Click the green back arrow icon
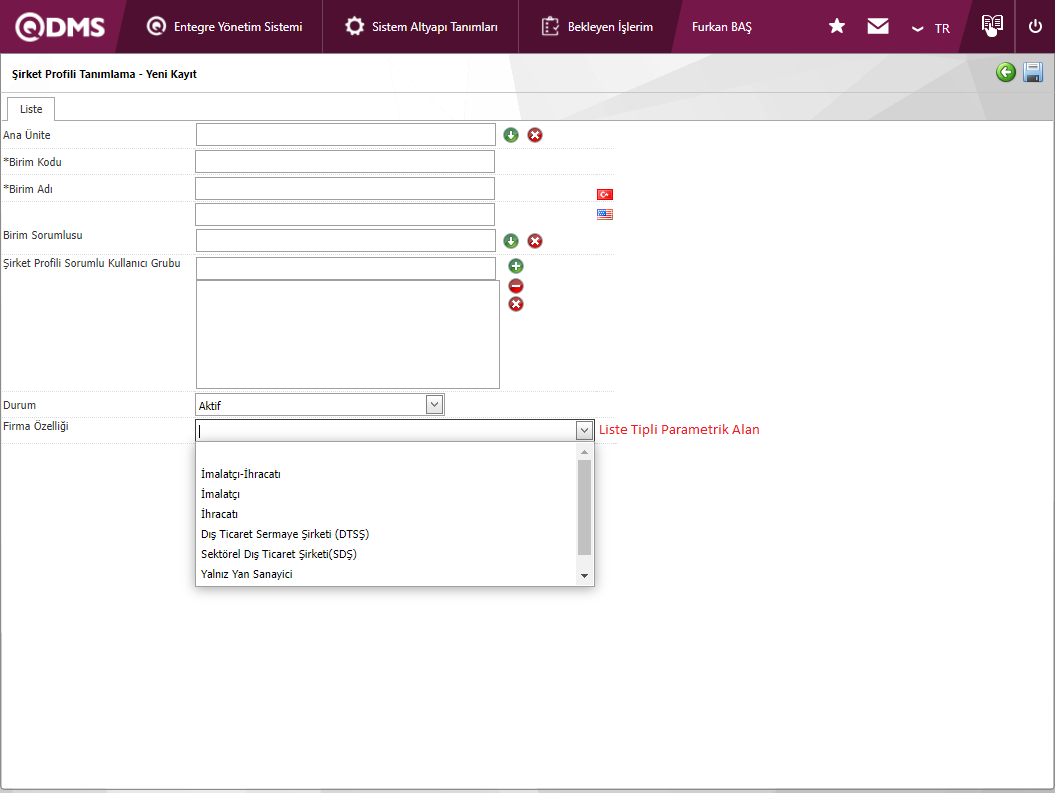The height and width of the screenshot is (793, 1055). click(x=1006, y=72)
